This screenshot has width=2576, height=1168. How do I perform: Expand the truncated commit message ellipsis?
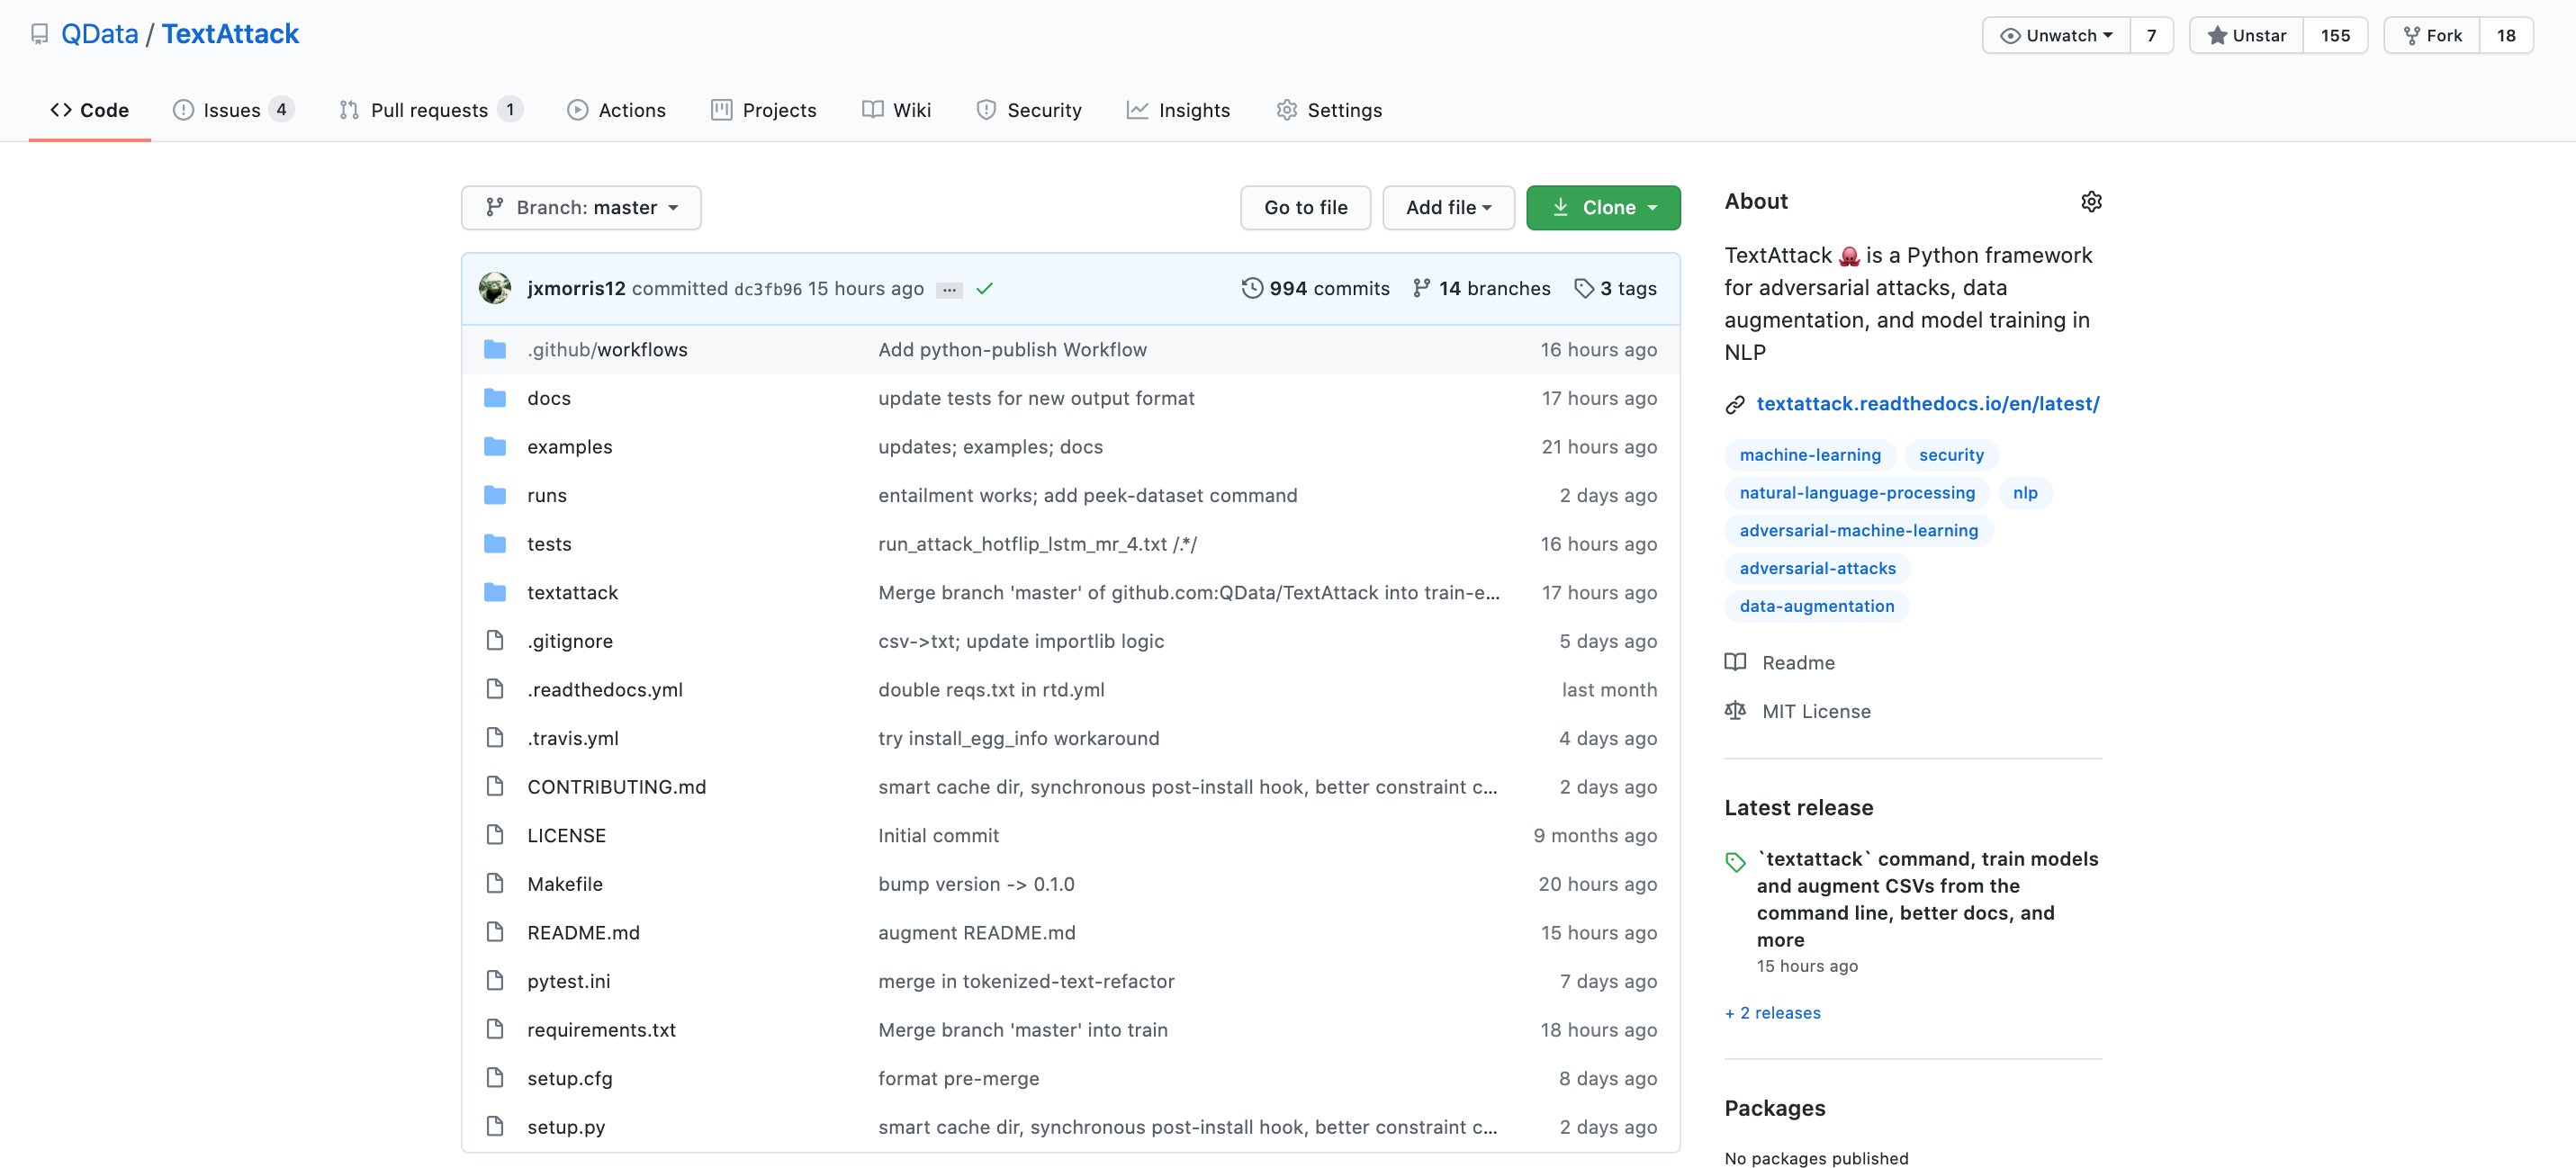click(x=948, y=289)
